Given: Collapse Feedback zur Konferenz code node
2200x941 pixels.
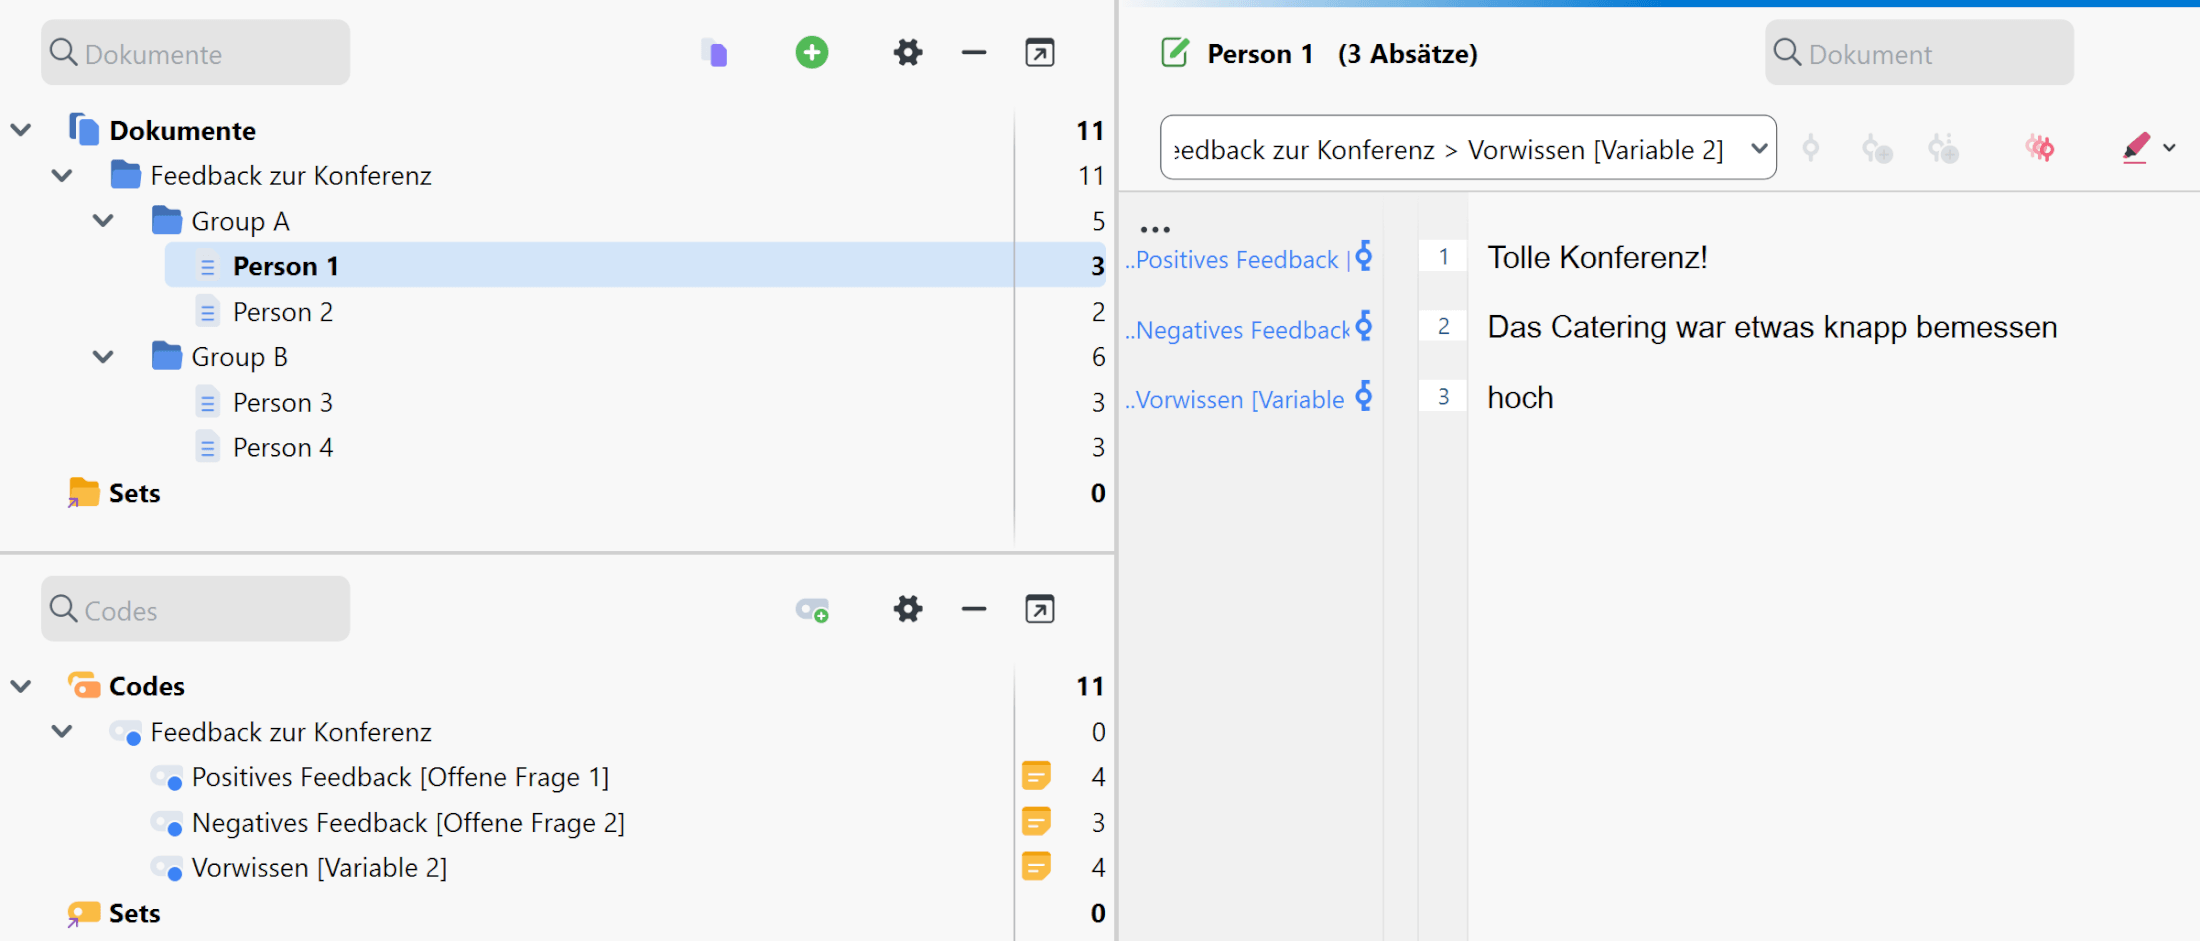Looking at the screenshot, I should click(x=62, y=732).
